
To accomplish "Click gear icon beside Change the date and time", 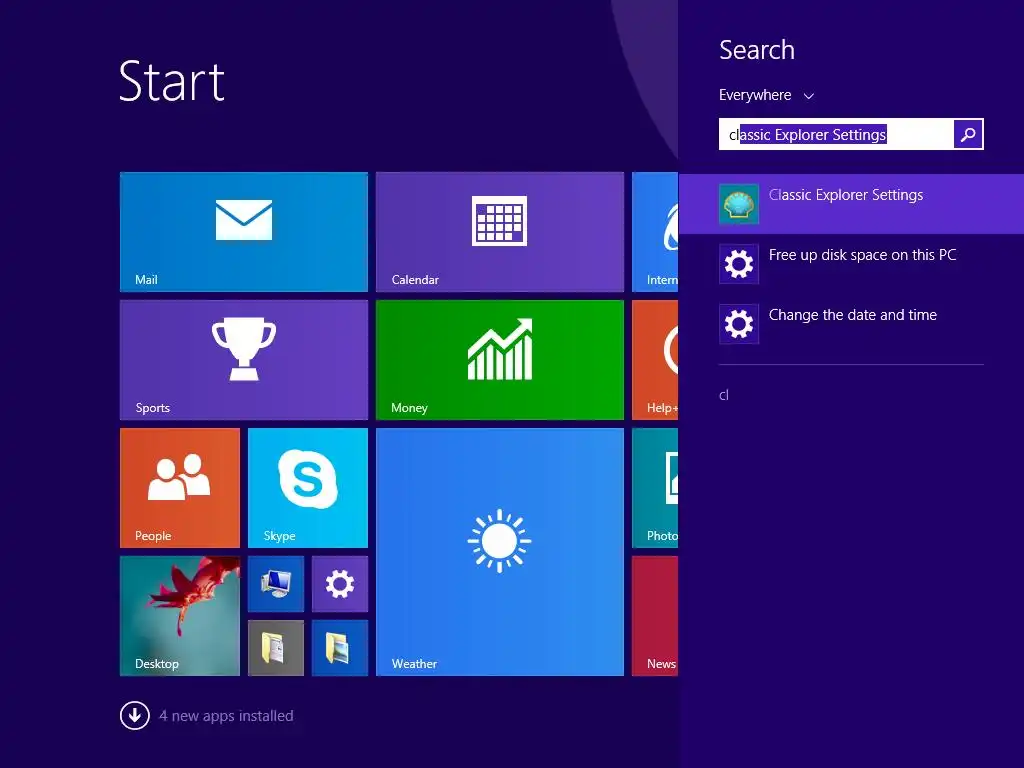I will tap(739, 324).
